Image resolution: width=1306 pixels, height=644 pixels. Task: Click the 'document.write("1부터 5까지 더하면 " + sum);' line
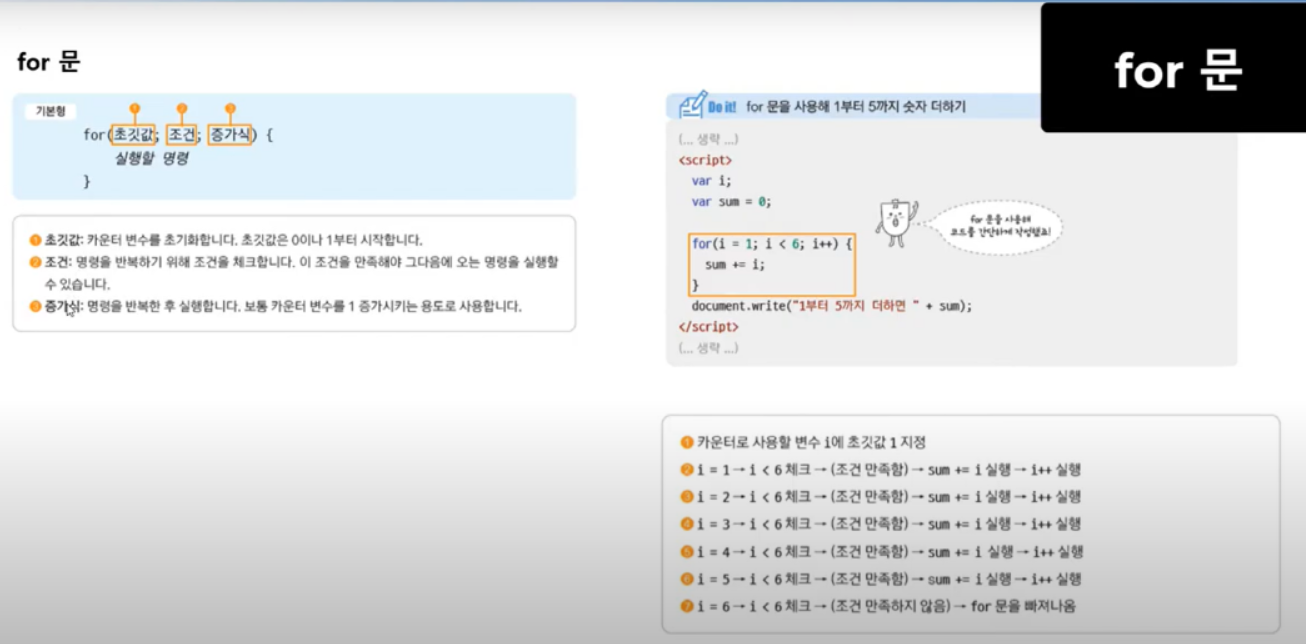[x=831, y=306]
